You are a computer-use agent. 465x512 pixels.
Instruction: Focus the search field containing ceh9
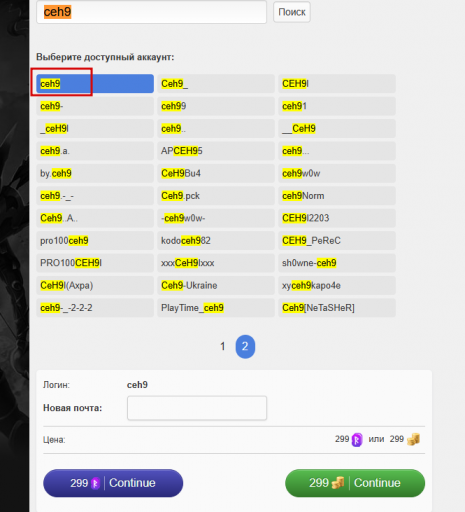coord(151,12)
